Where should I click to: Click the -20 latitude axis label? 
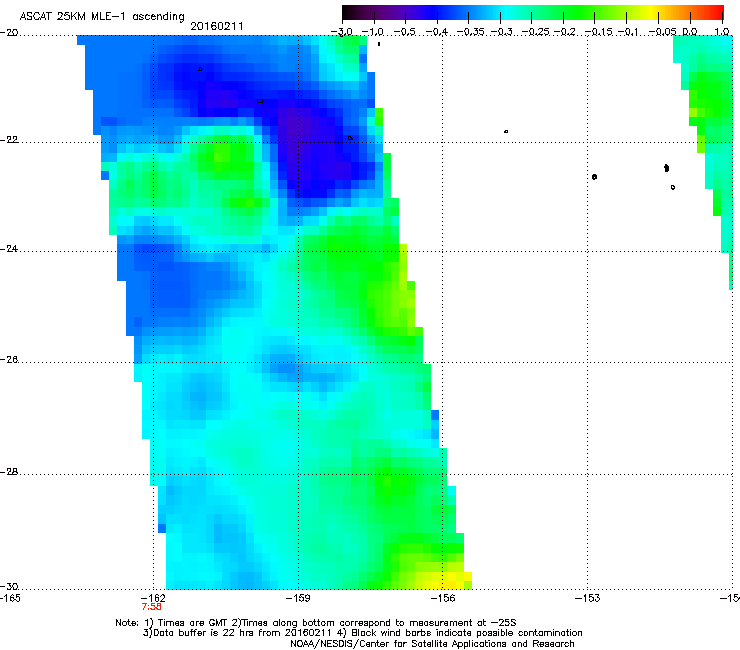[x=9, y=33]
